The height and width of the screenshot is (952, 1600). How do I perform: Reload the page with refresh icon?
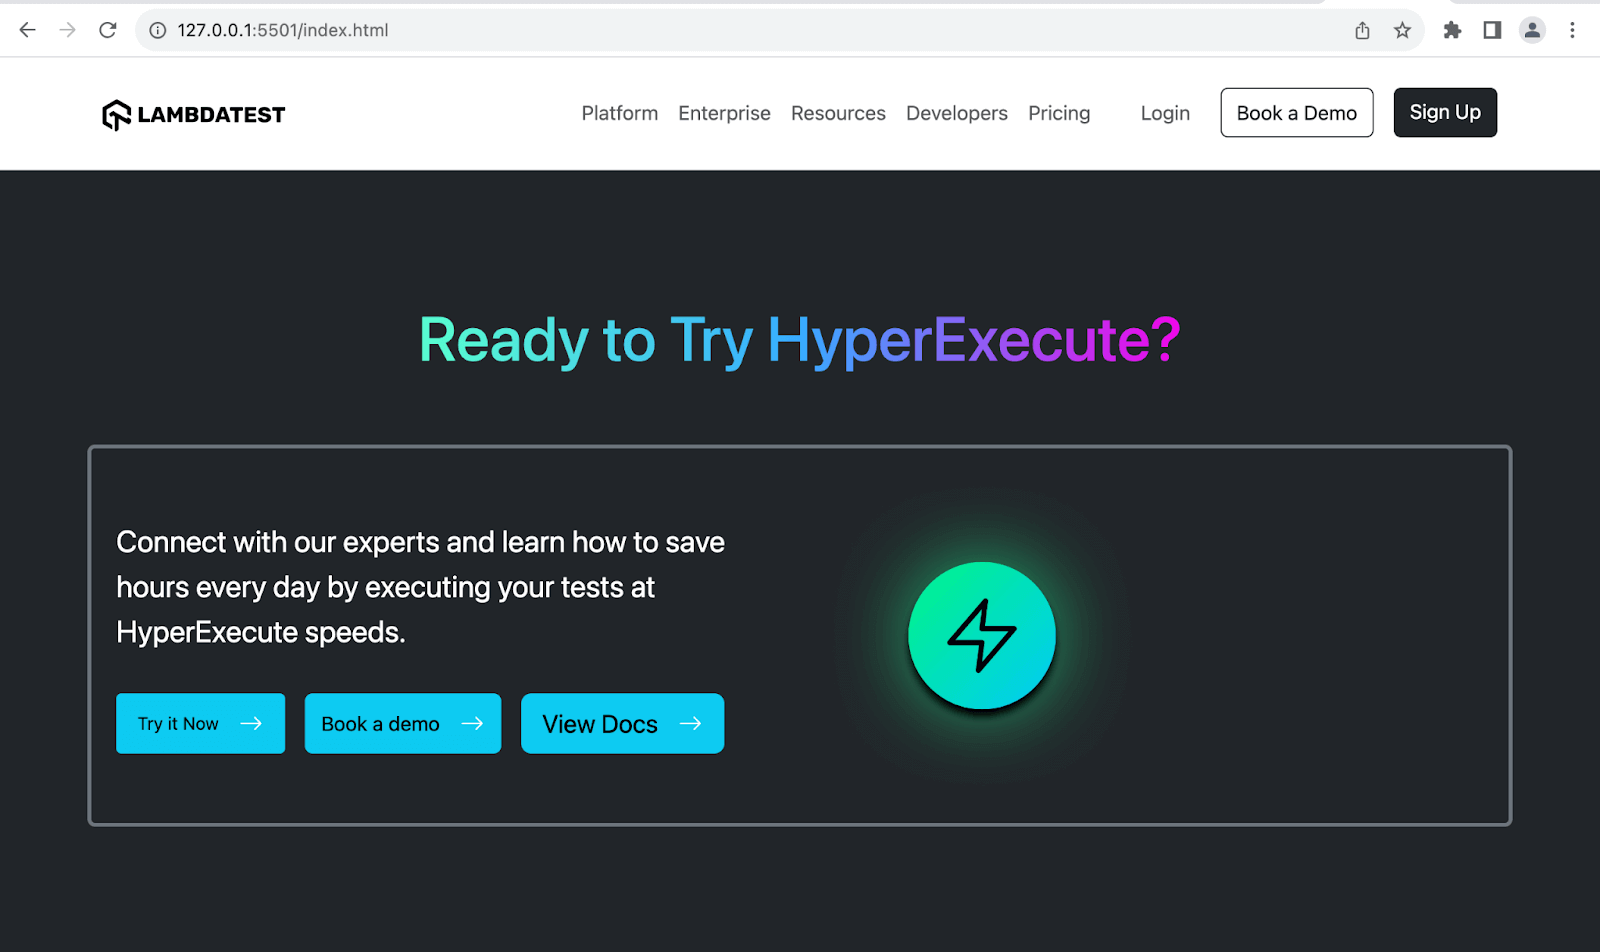108,30
